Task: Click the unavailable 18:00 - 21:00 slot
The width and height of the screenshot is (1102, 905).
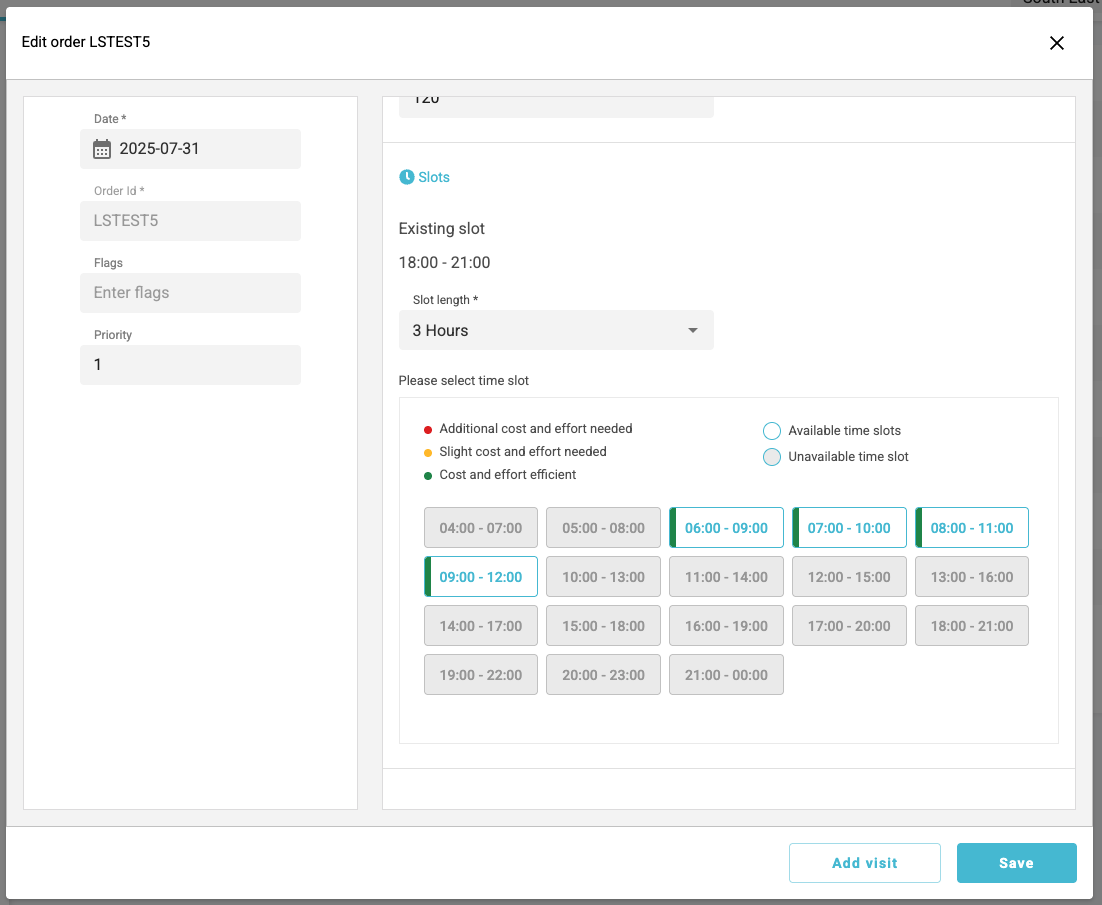Action: point(971,626)
